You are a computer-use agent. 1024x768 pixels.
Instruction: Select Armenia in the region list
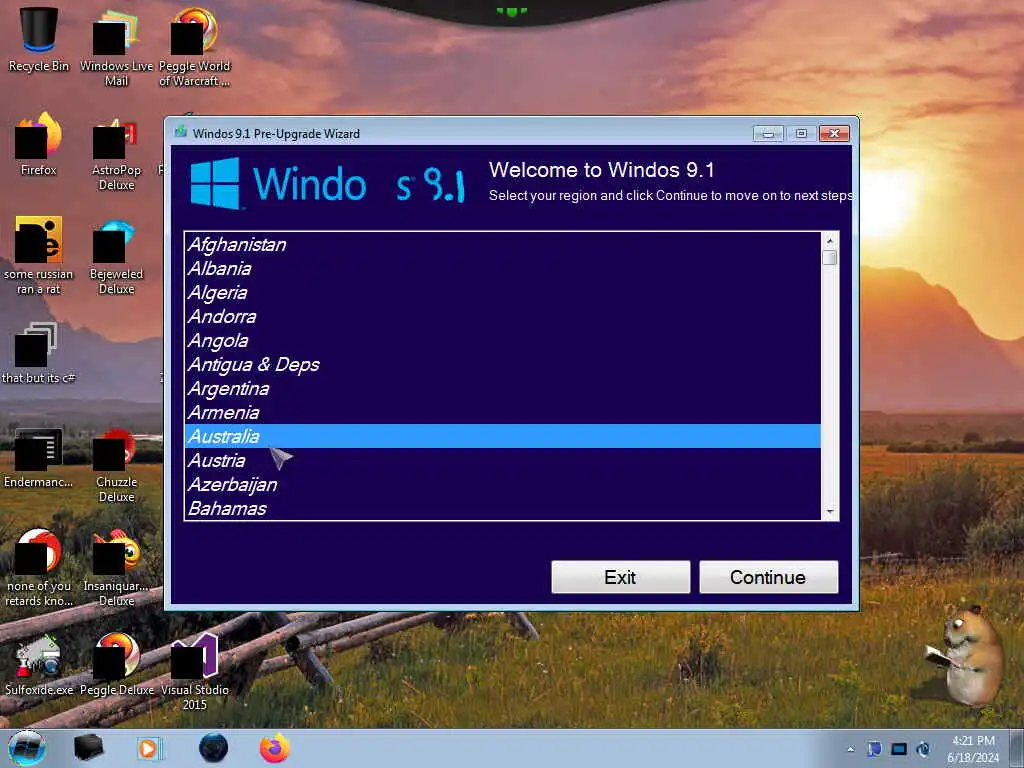click(503, 413)
